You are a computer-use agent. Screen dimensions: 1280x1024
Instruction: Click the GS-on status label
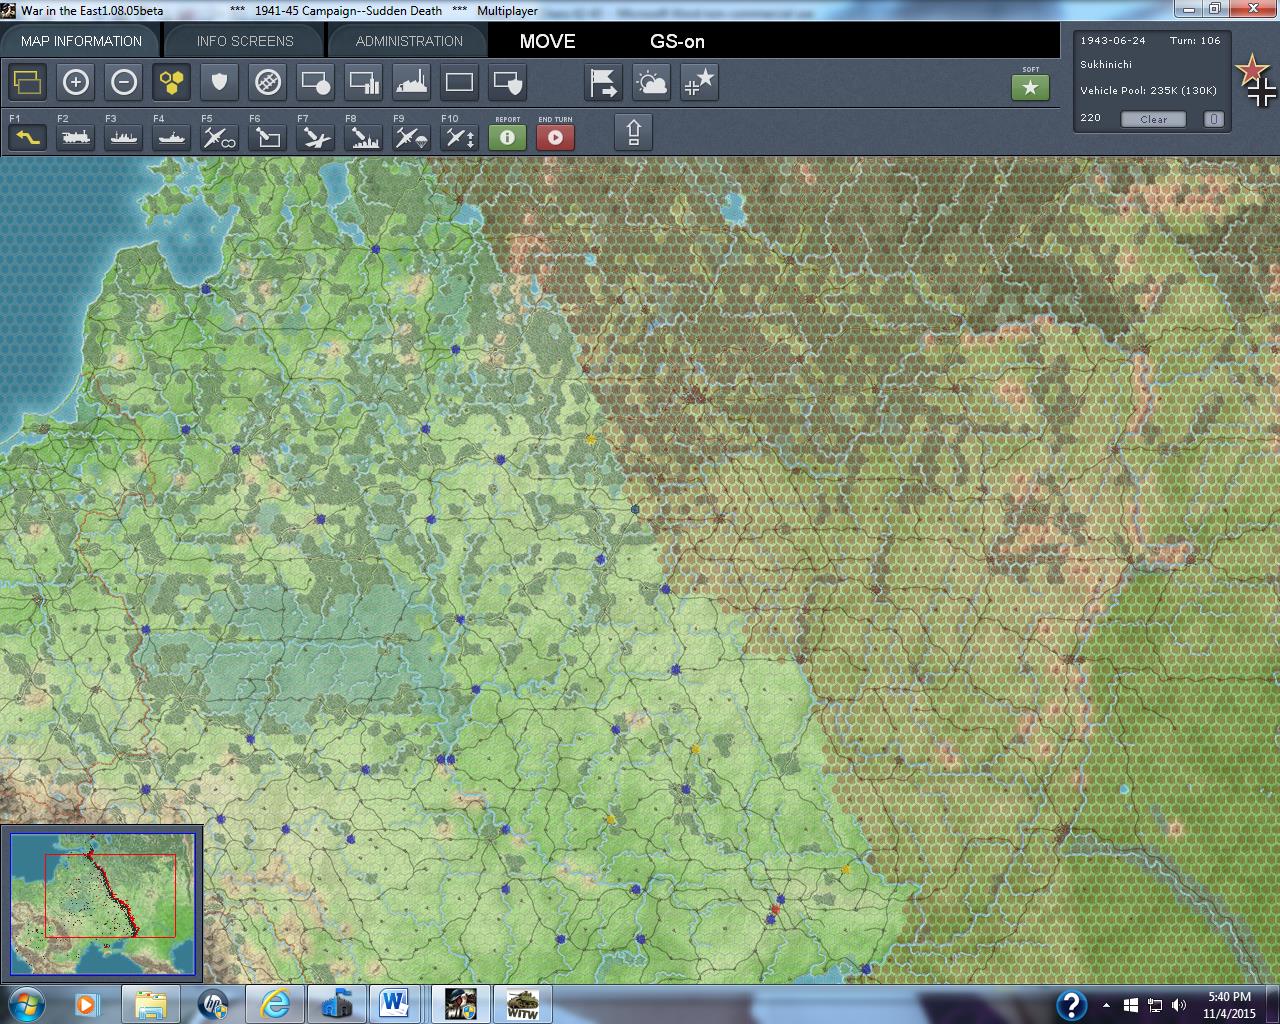pos(677,41)
